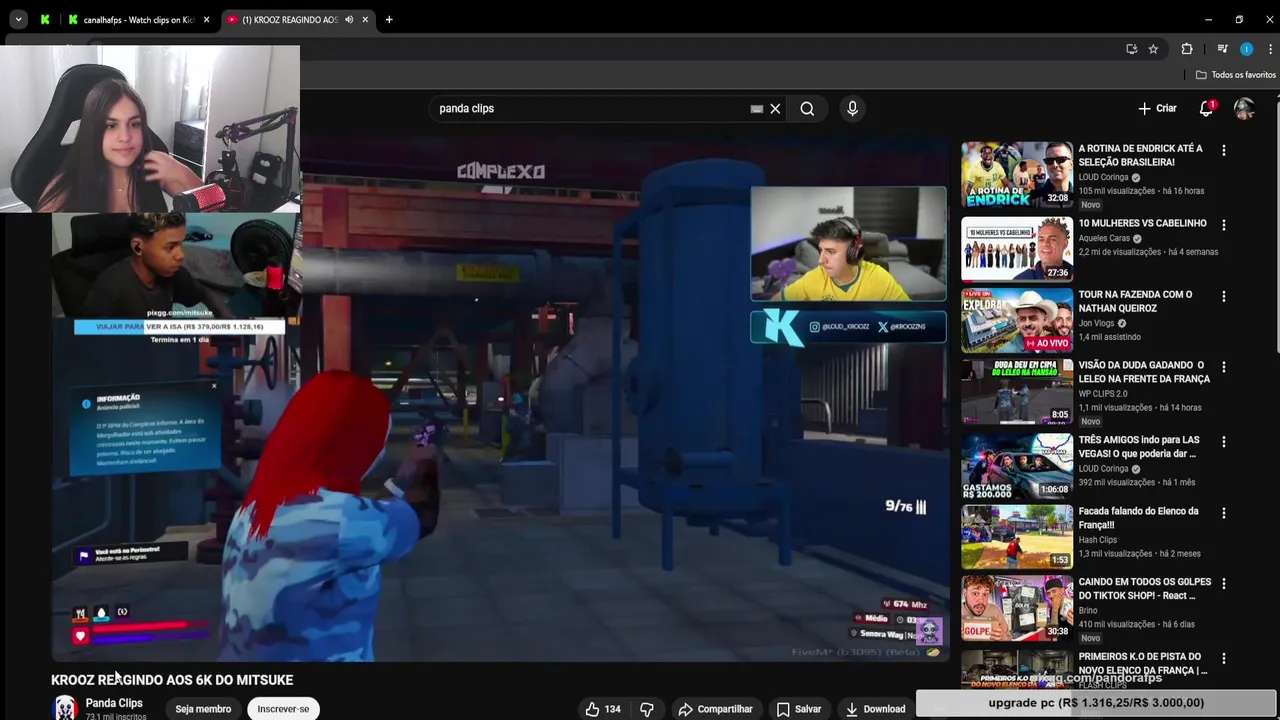Open options menu for PRIMEIROS K.O DE PISTA
The image size is (1280, 720).
pos(1223,658)
